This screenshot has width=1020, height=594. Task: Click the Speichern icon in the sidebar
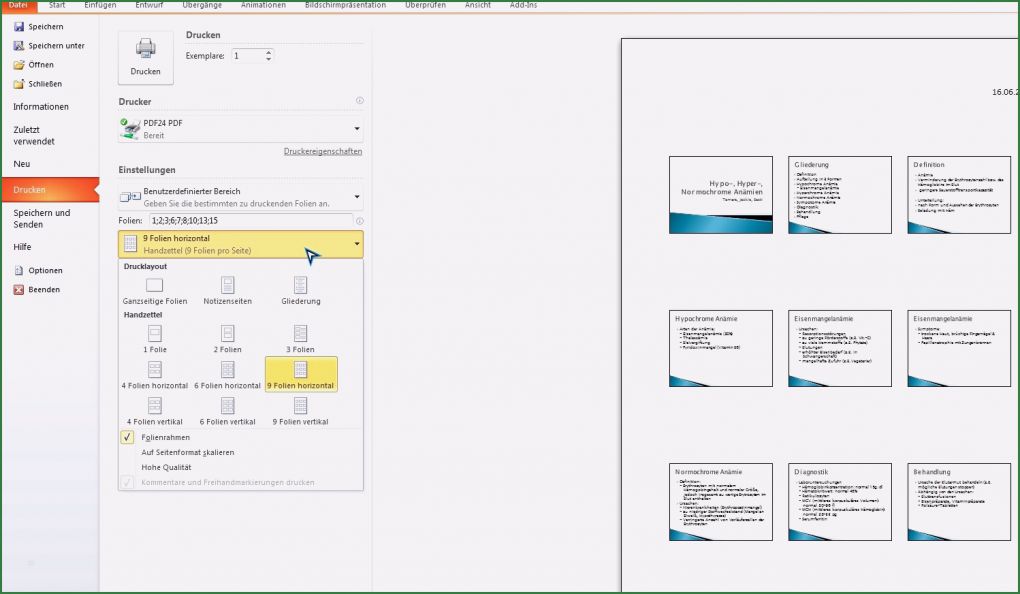(18, 26)
